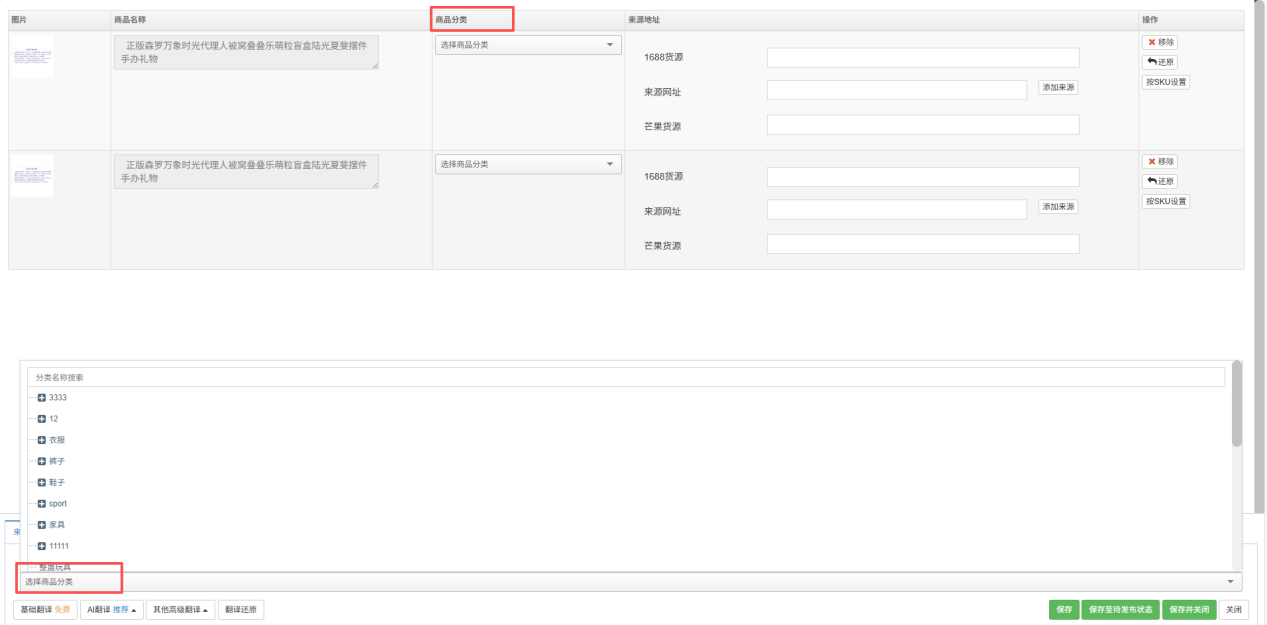Click the first row 1688货源 input field
Image resolution: width=1267 pixels, height=625 pixels.
(x=923, y=58)
